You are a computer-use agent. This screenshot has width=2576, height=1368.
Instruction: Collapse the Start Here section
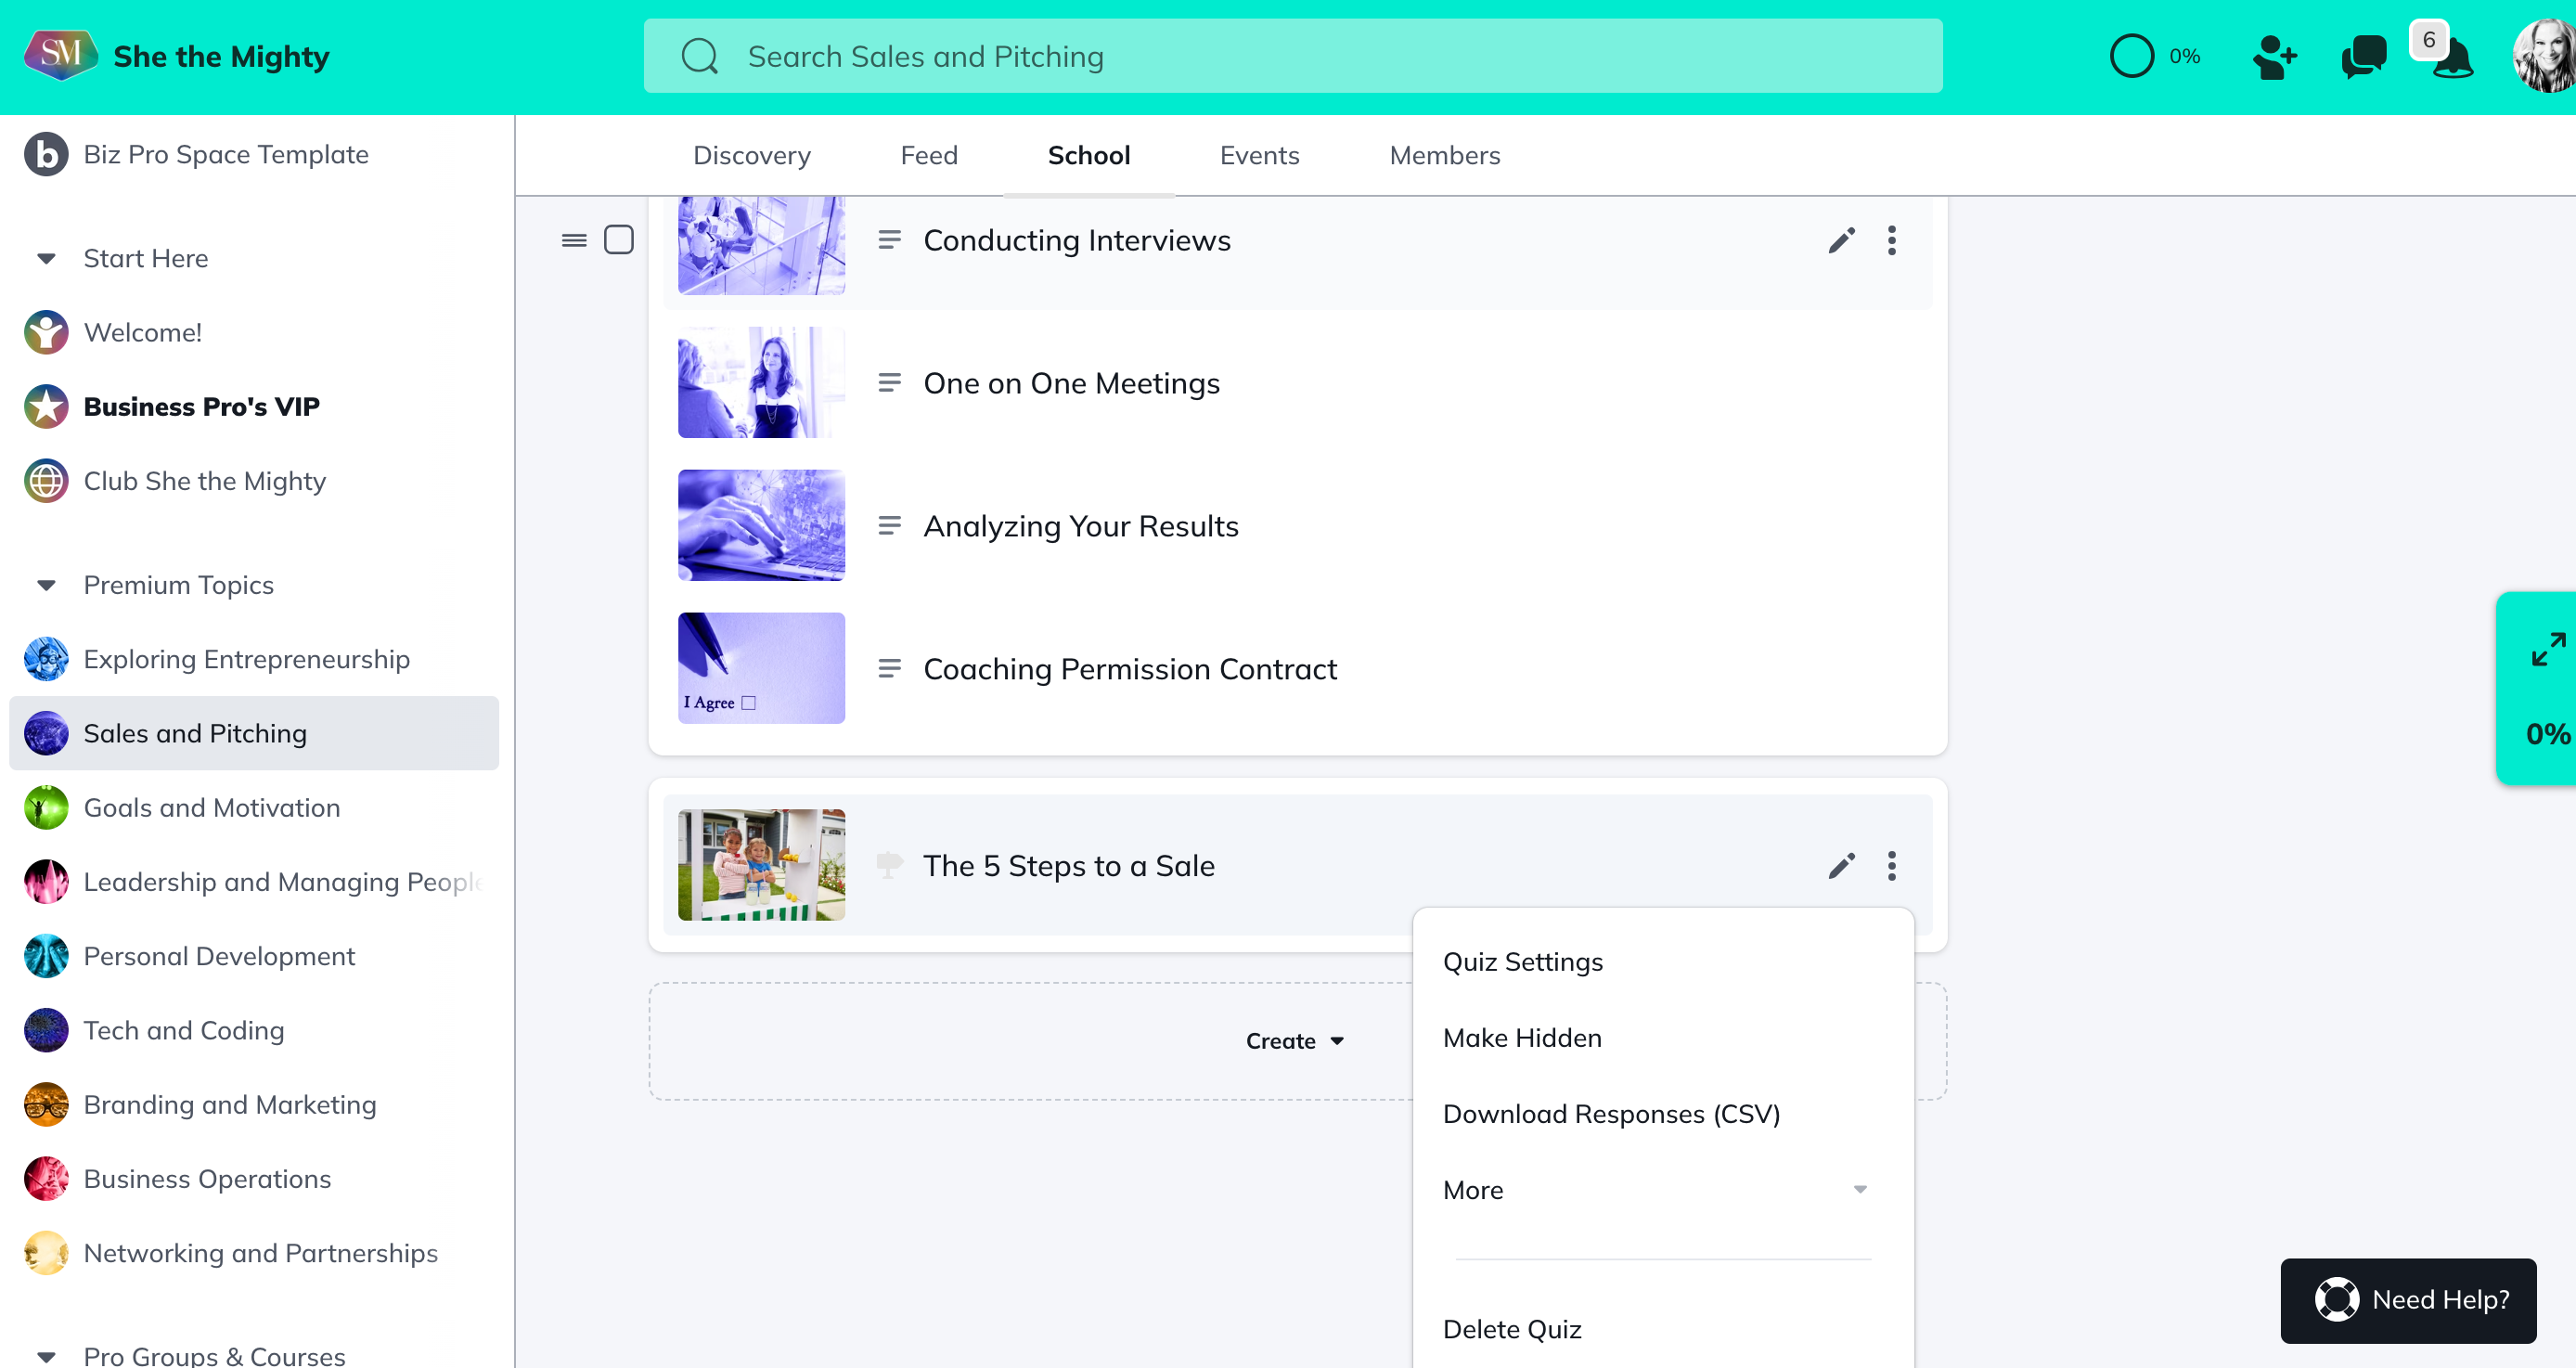tap(46, 259)
